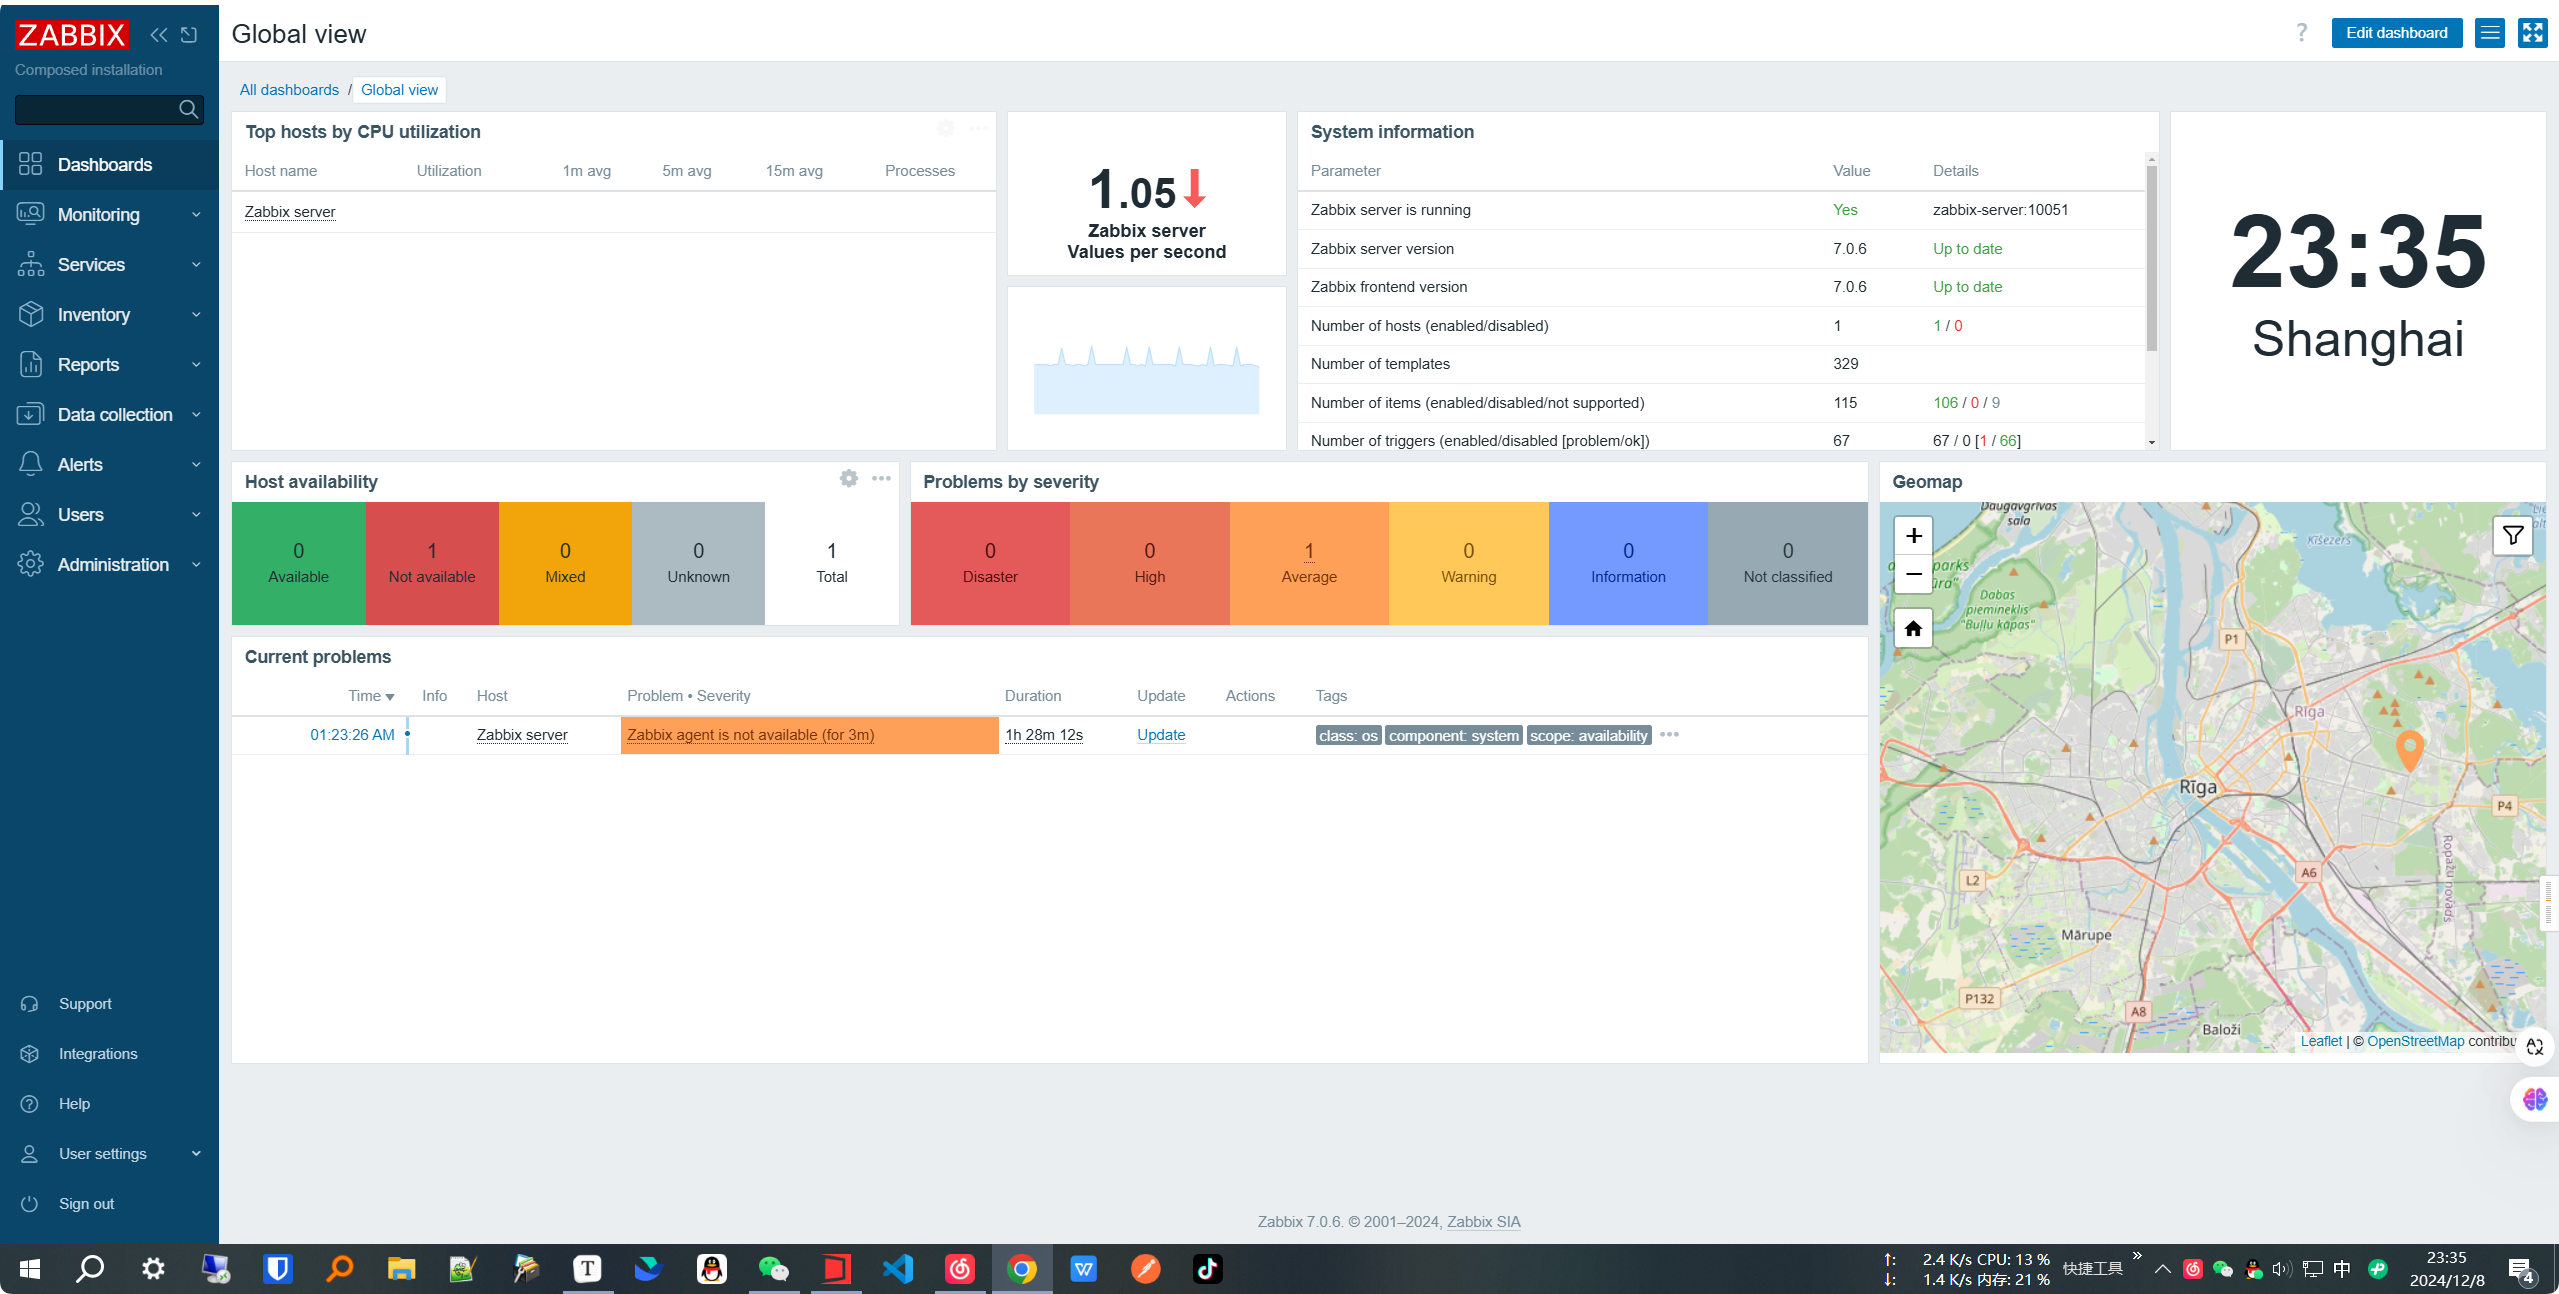Expand the Reports menu
This screenshot has width=2559, height=1294.
pos(110,365)
